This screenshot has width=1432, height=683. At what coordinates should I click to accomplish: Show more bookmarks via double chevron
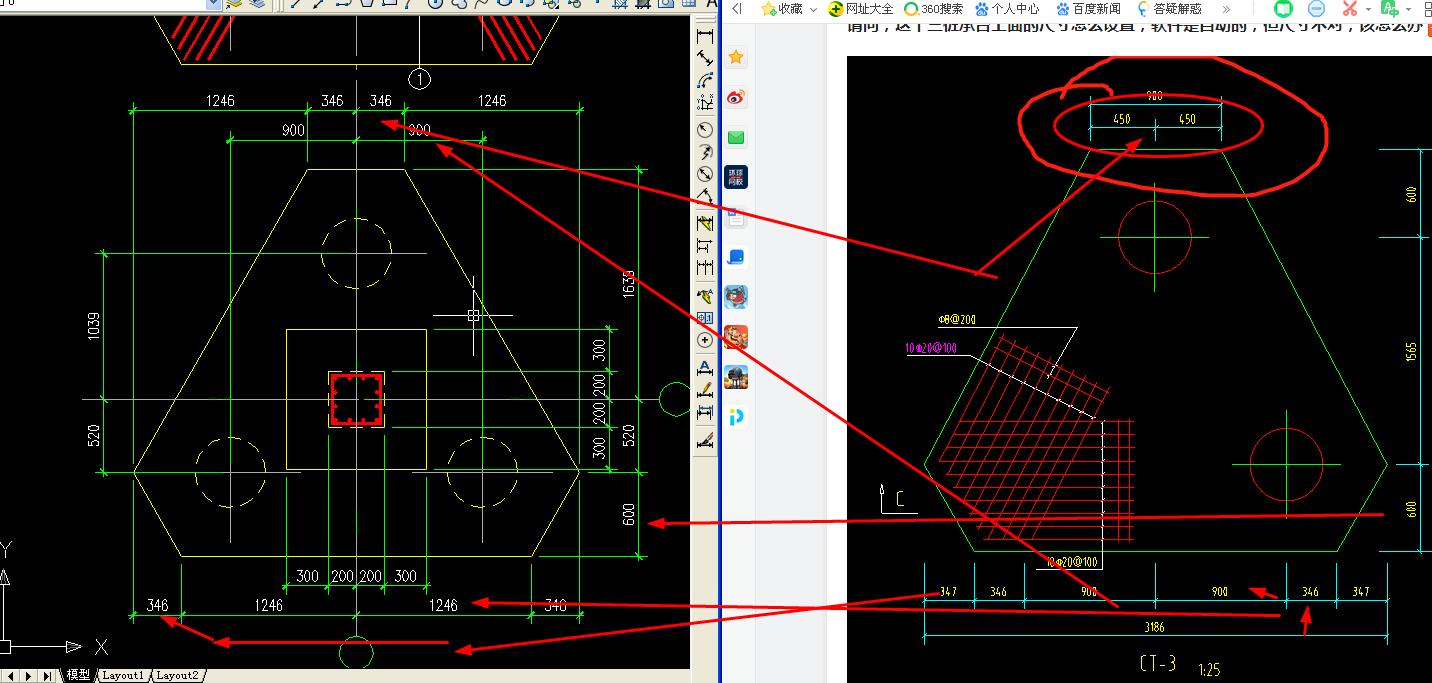tap(1226, 9)
